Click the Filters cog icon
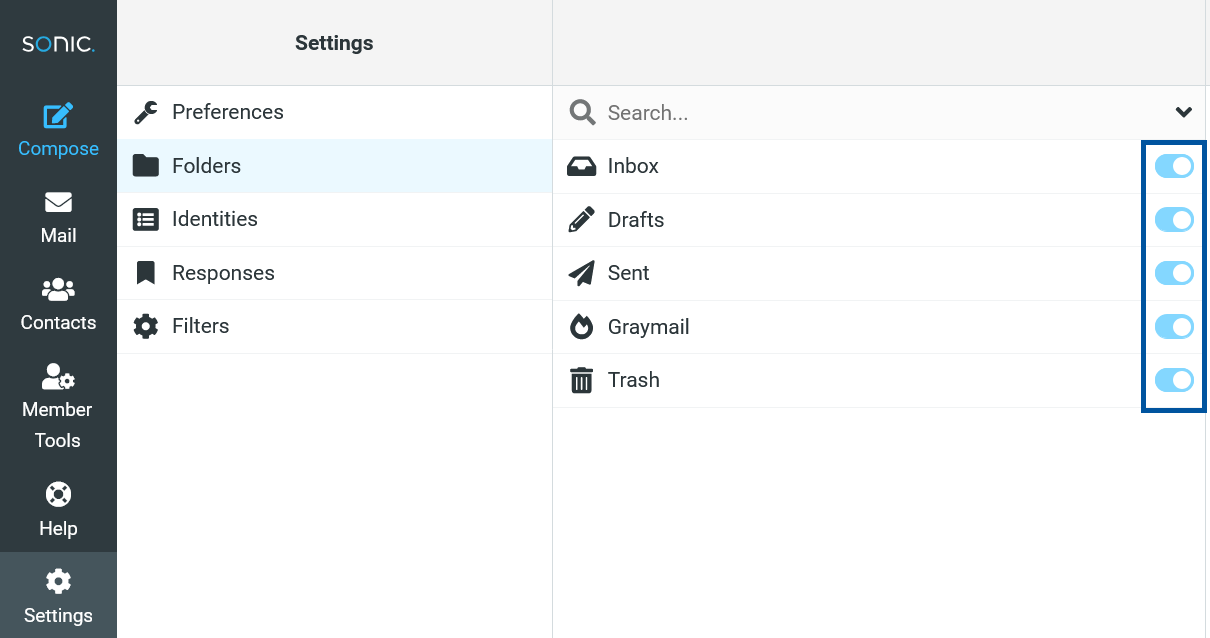The height and width of the screenshot is (638, 1210). pyautogui.click(x=146, y=326)
